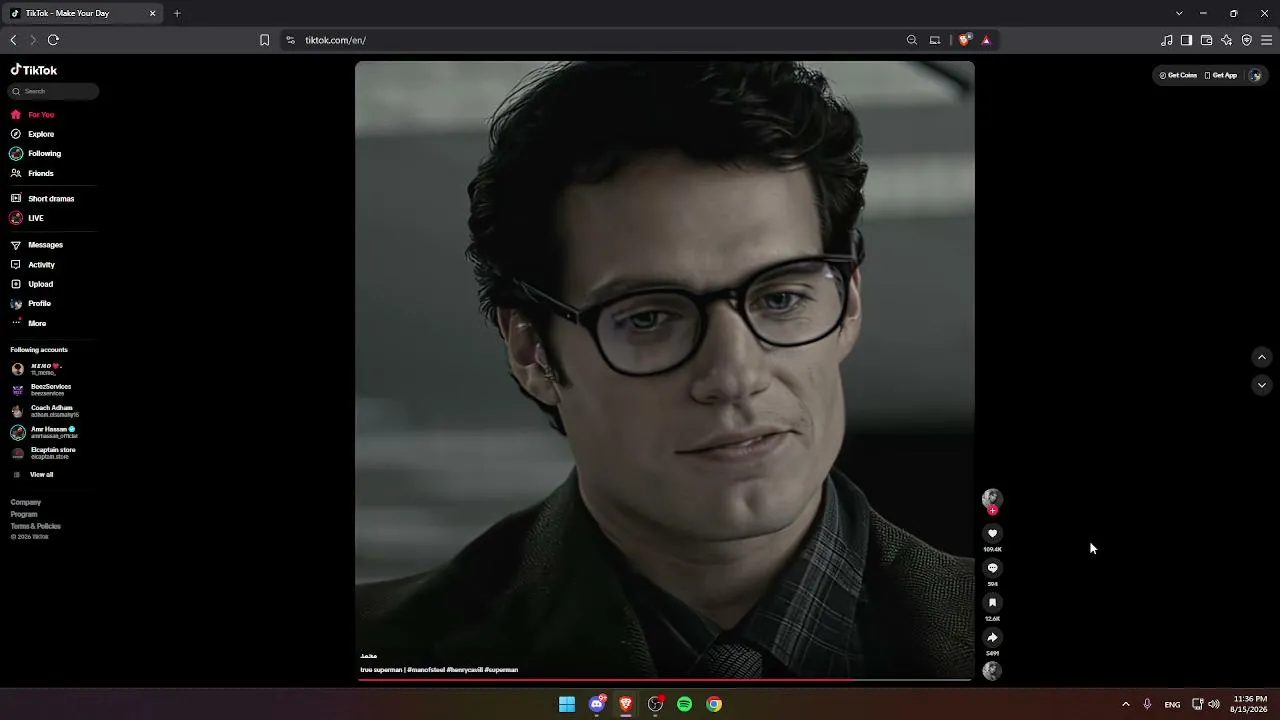Screen dimensions: 1280x720
Task: Click the #superman hashtag
Action: pyautogui.click(x=501, y=670)
